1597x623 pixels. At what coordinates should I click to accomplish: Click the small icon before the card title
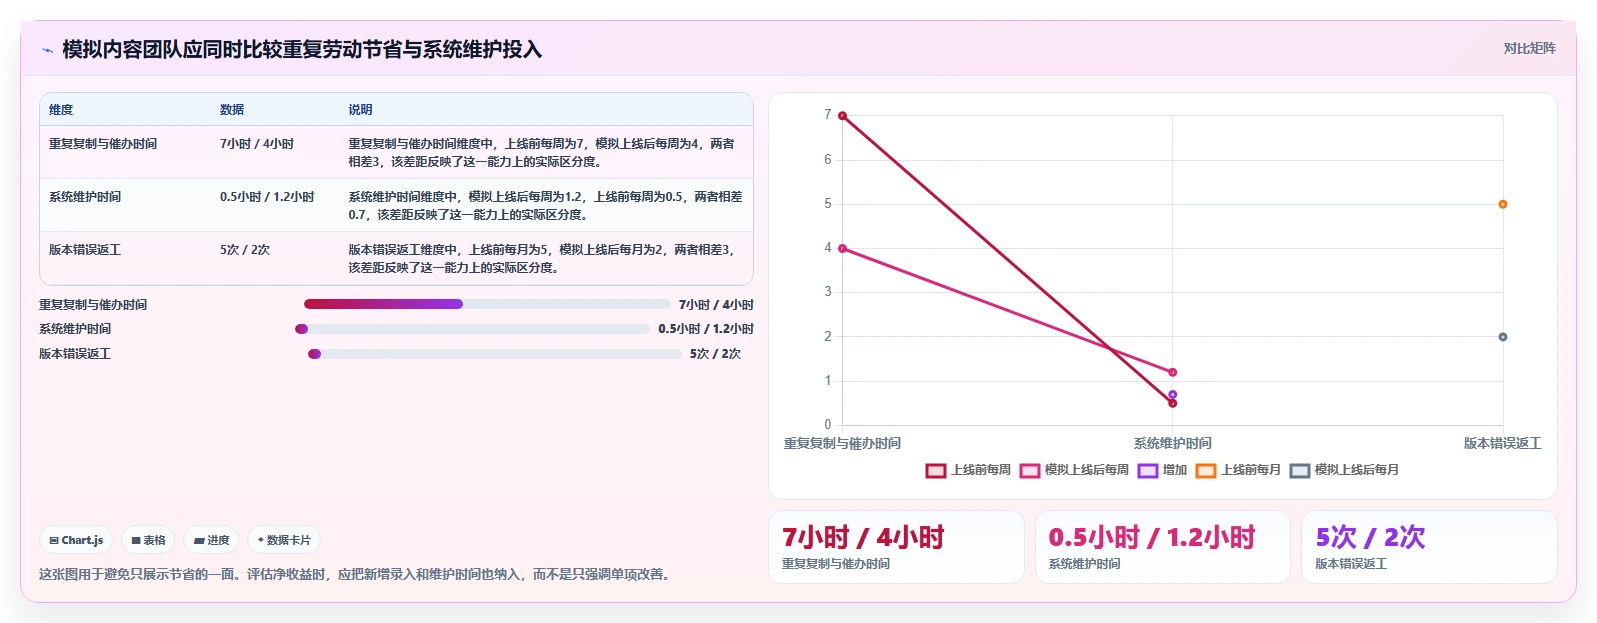click(47, 50)
